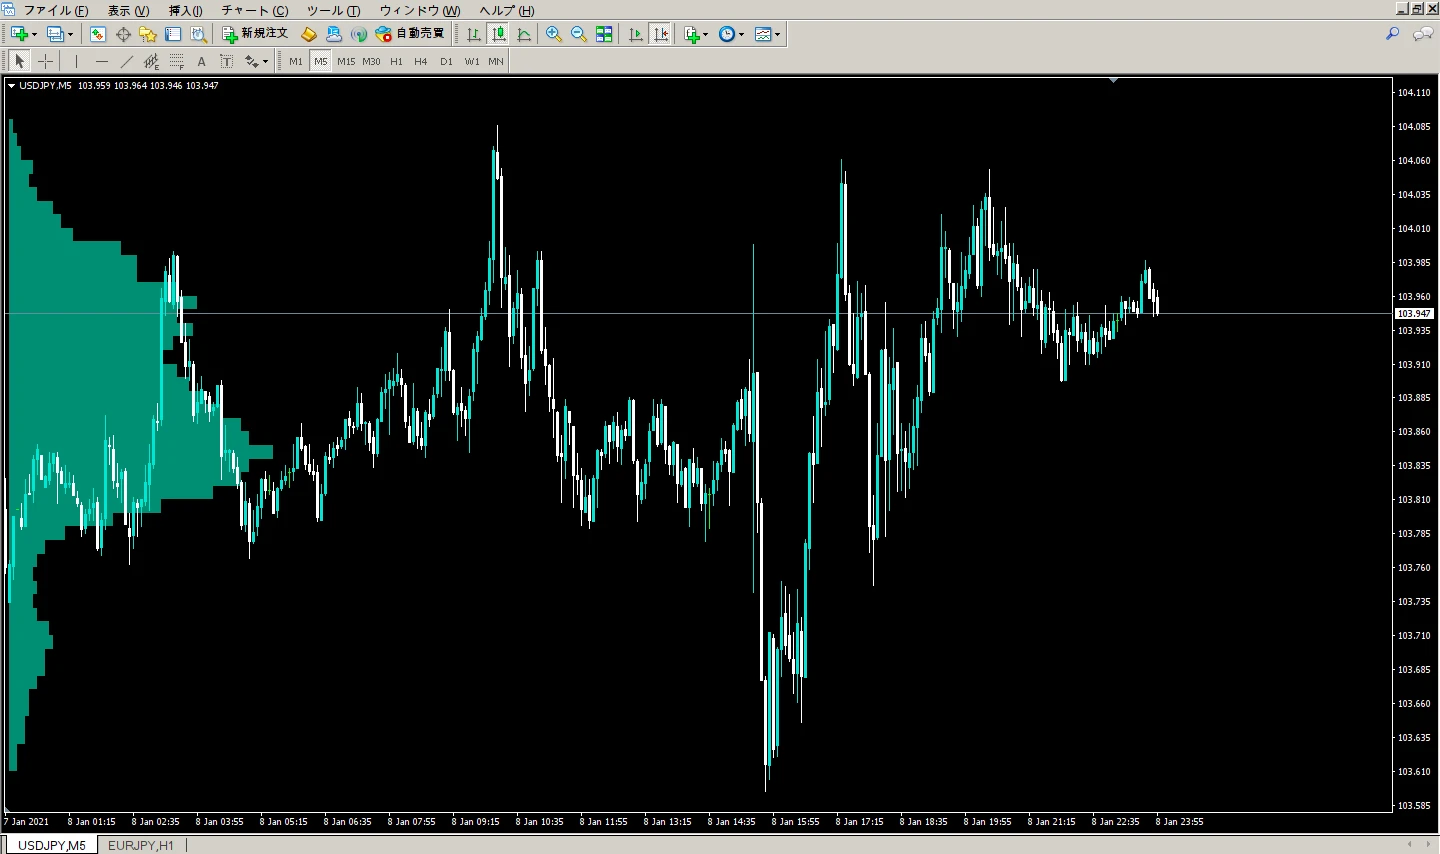This screenshot has height=854, width=1440.
Task: Open the Navigator panel star-folder icon
Action: tap(148, 34)
